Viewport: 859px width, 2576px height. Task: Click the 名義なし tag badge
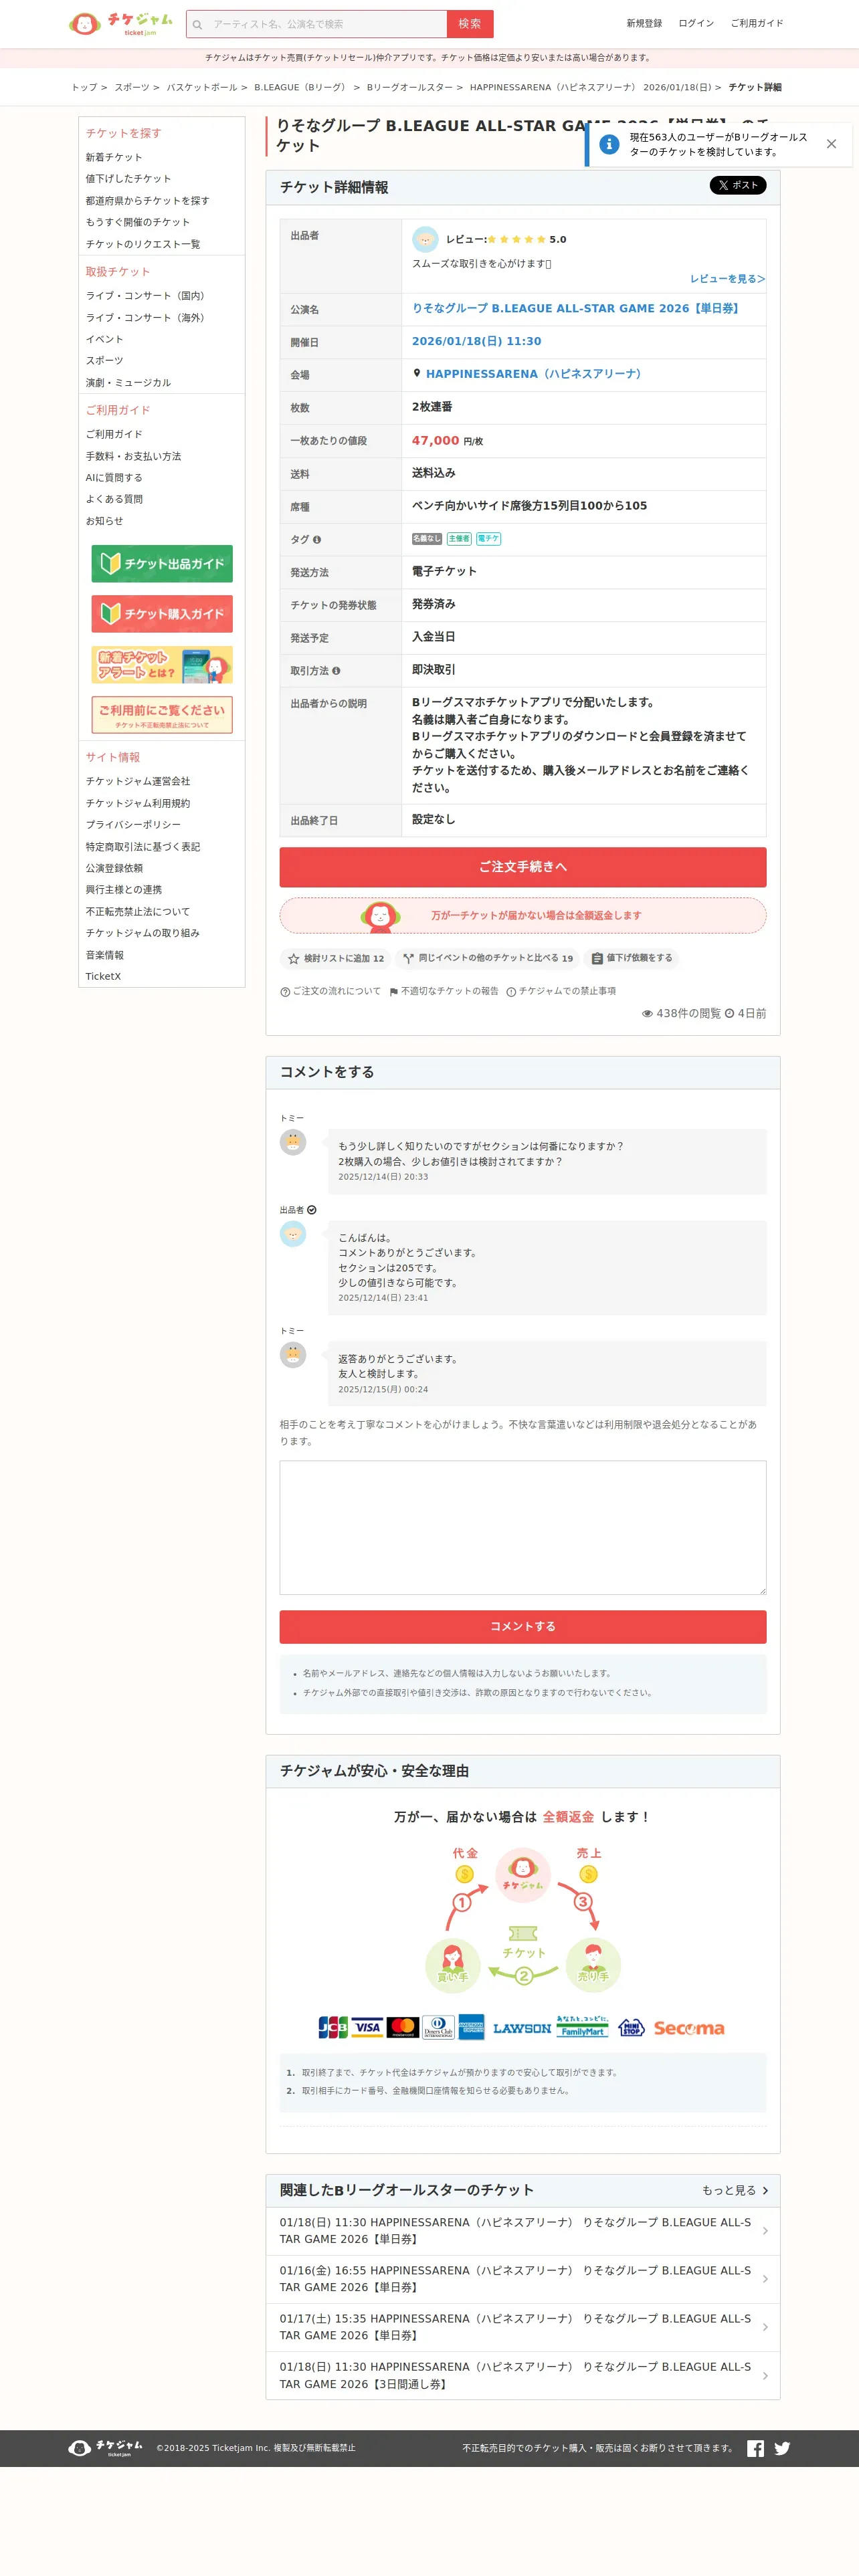(x=427, y=539)
